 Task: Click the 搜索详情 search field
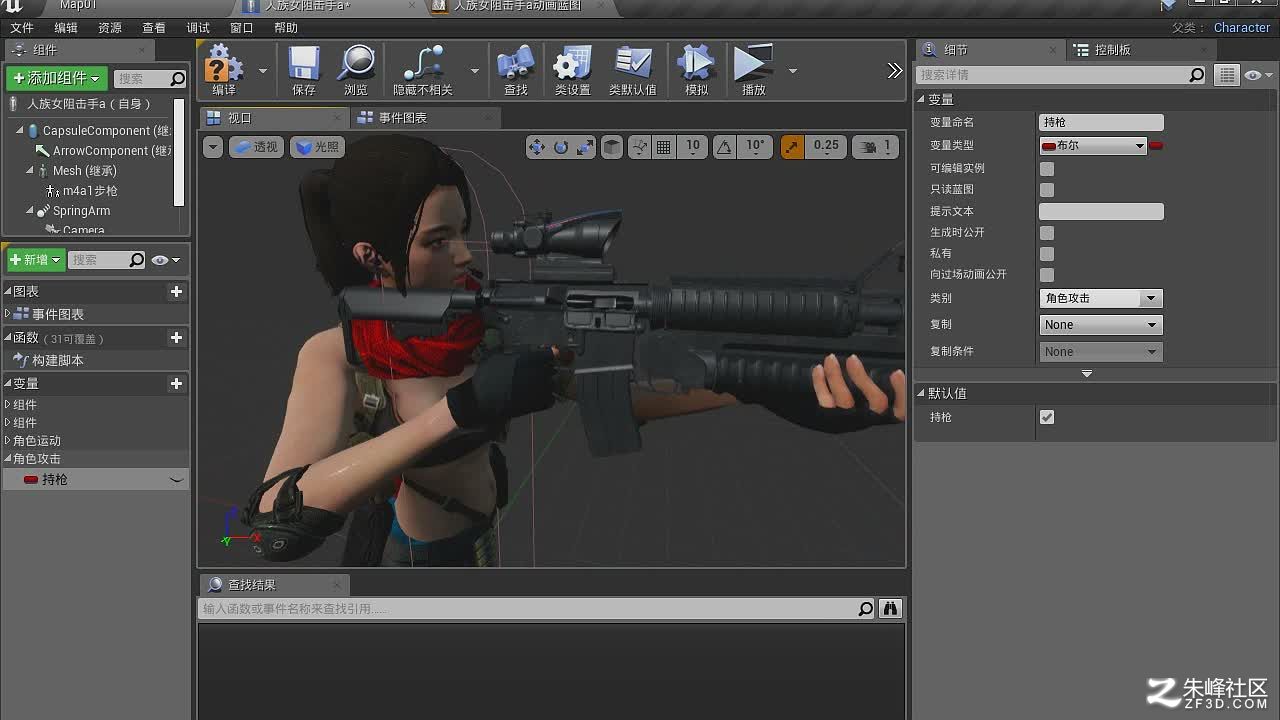(x=1062, y=75)
